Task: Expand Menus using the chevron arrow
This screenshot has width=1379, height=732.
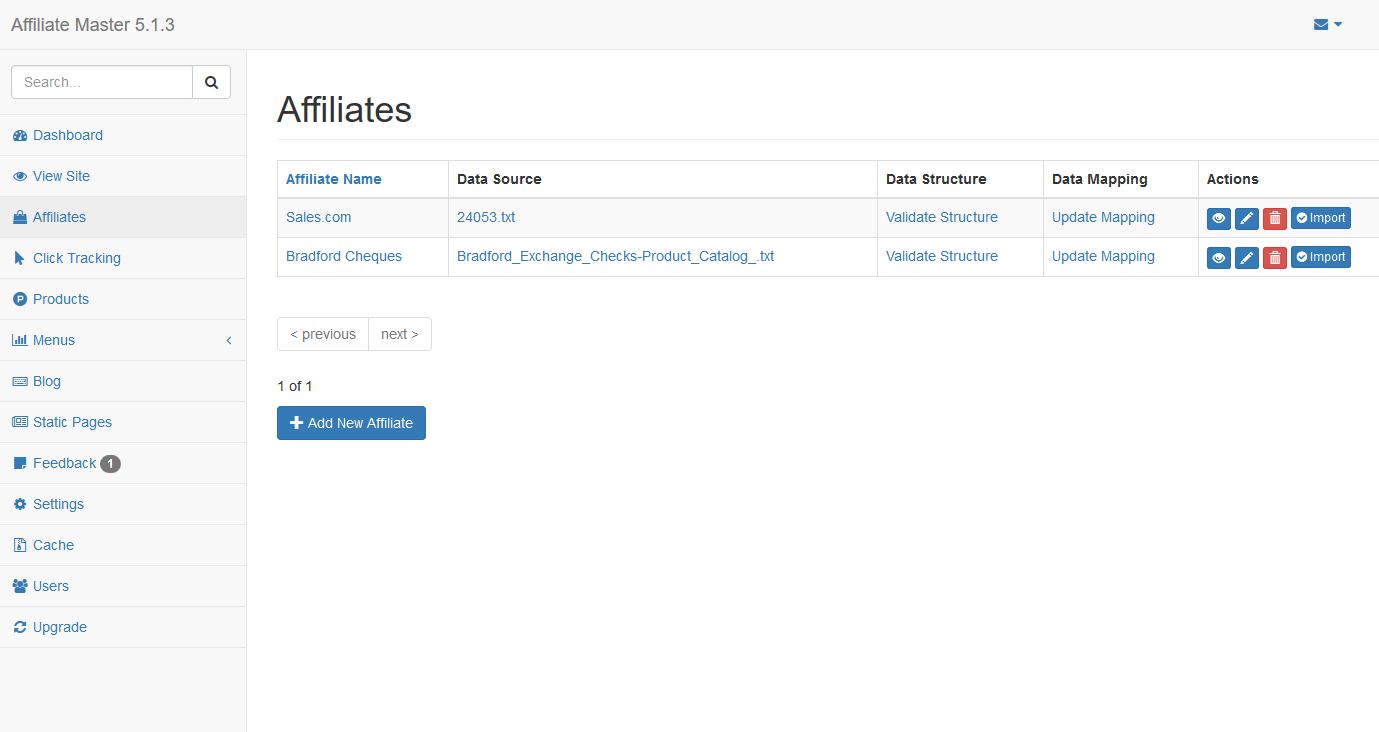Action: [x=229, y=340]
